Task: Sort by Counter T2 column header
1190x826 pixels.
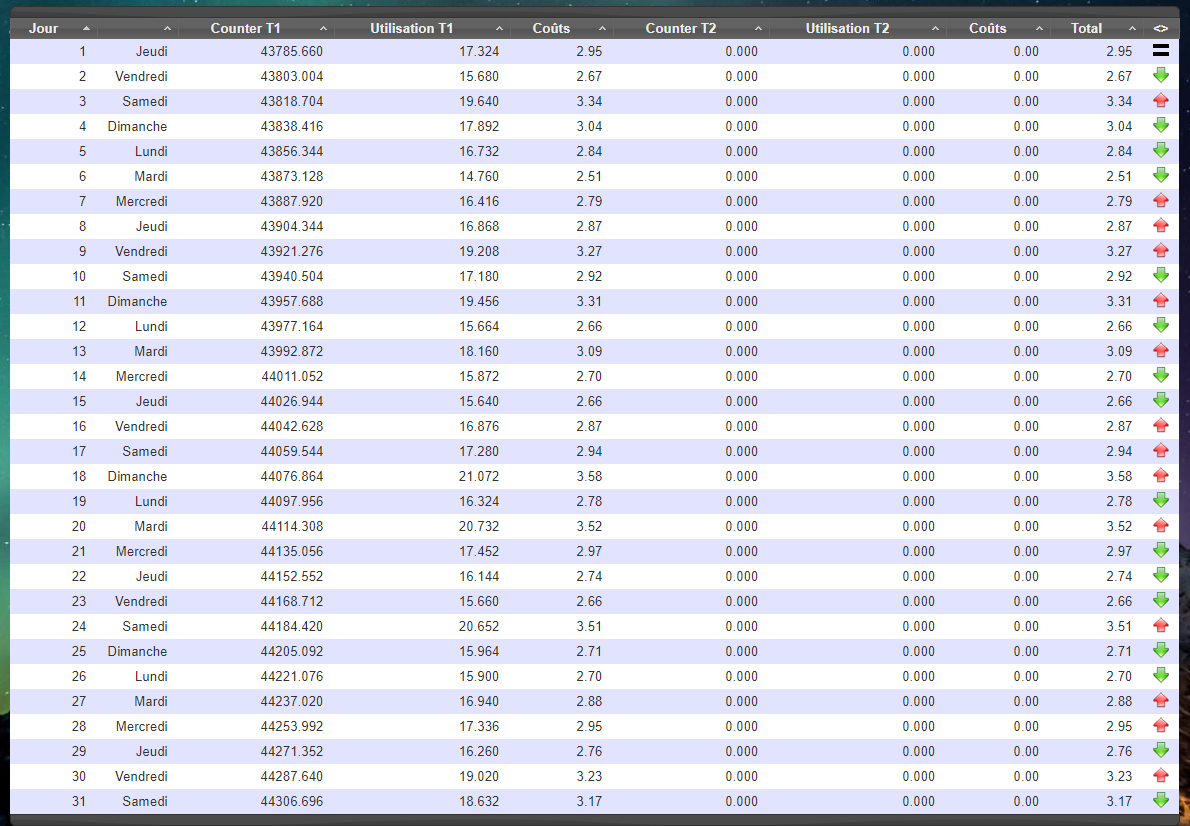Action: point(681,28)
